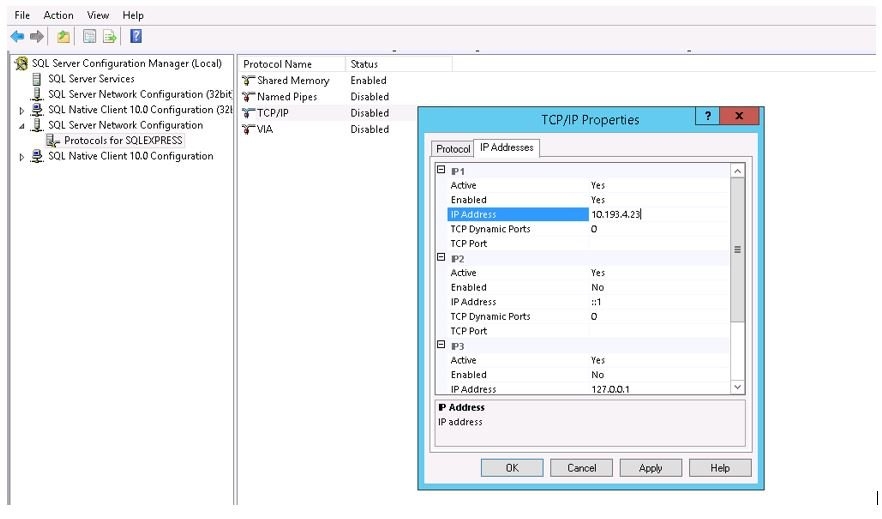Collapse the IP3 section
The width and height of the screenshot is (882, 519).
tap(441, 345)
